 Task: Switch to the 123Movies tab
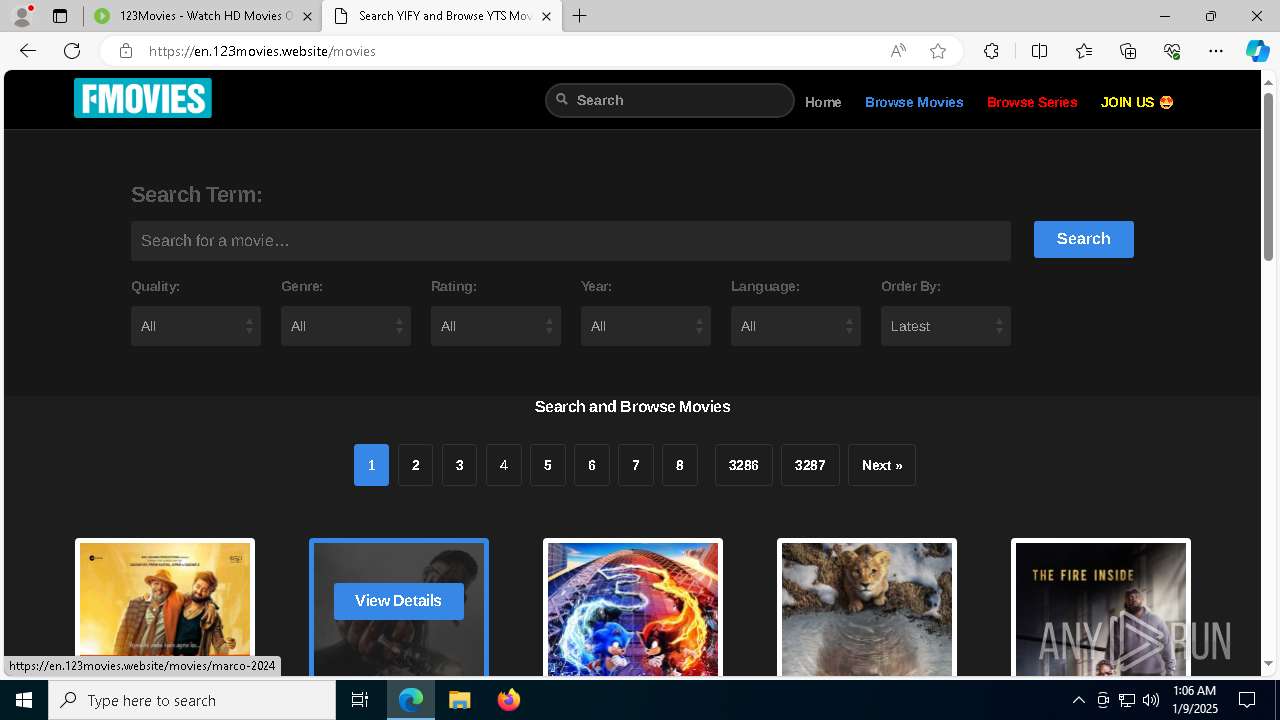point(204,16)
